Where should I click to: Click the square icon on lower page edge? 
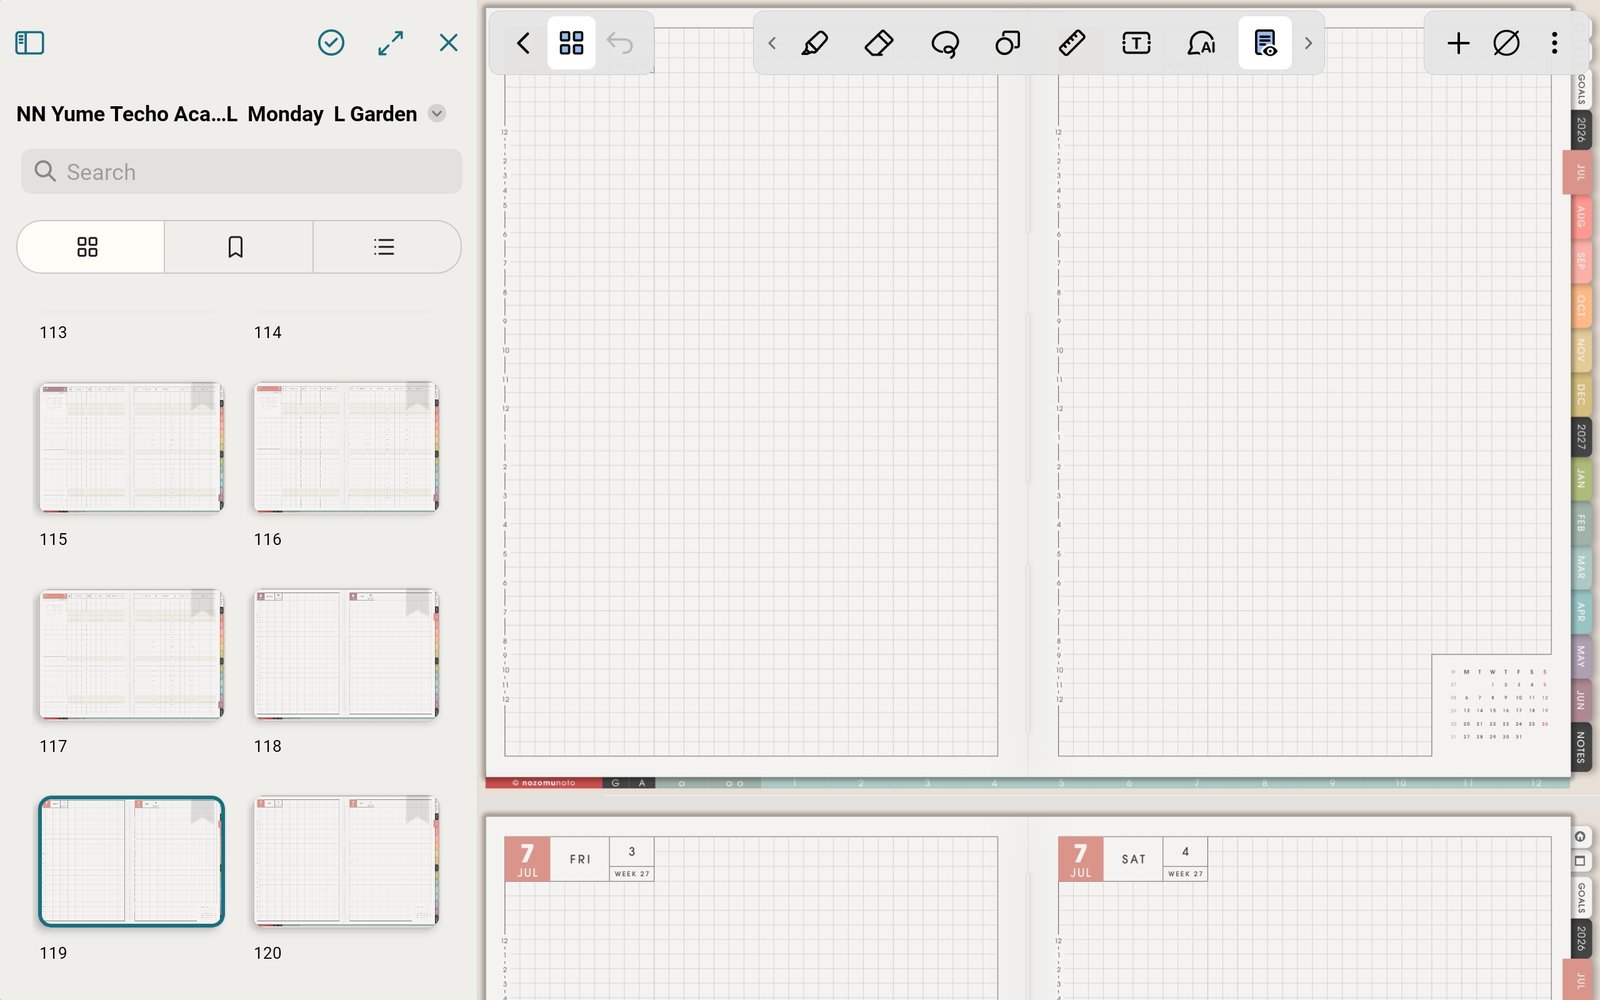tap(1581, 861)
